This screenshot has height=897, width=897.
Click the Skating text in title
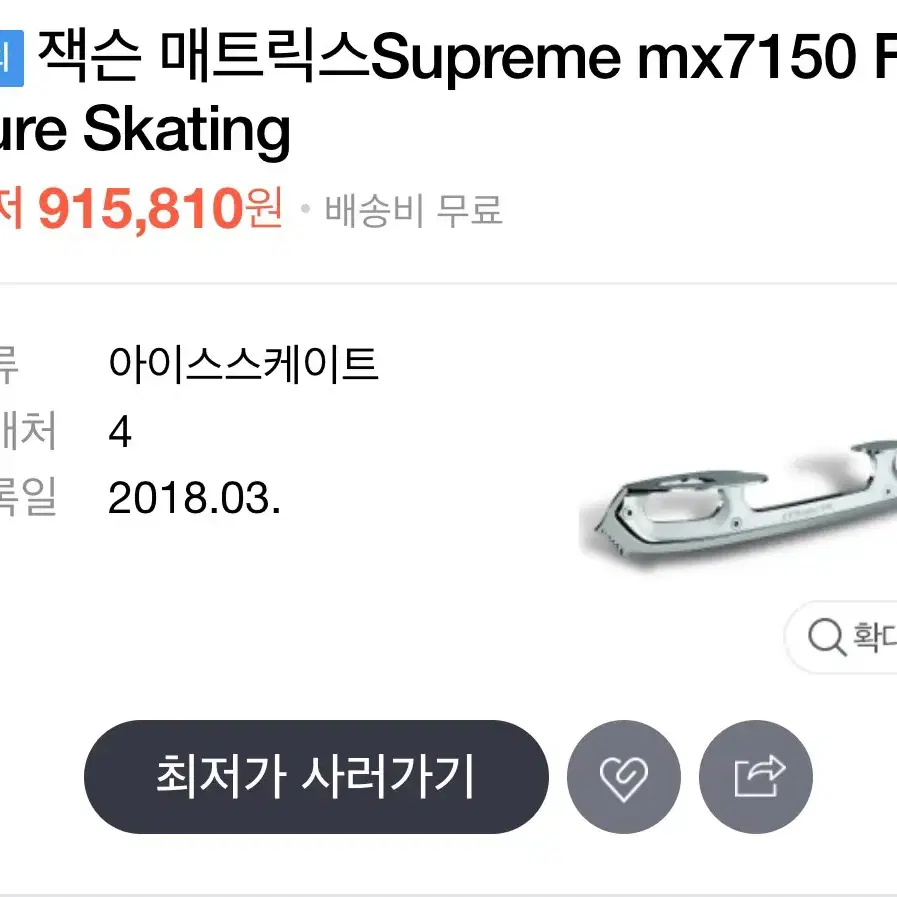187,130
